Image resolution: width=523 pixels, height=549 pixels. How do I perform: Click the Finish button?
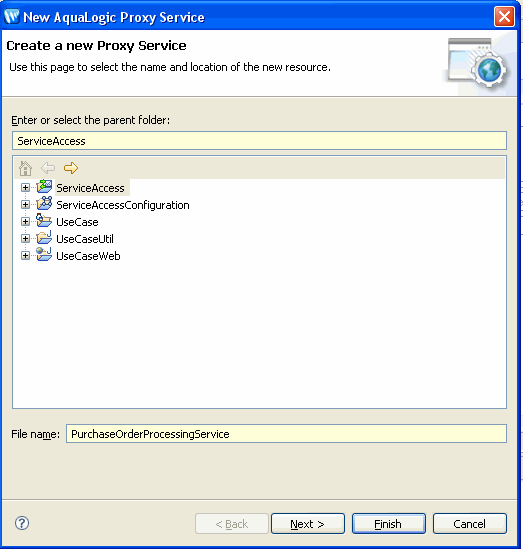coord(389,524)
